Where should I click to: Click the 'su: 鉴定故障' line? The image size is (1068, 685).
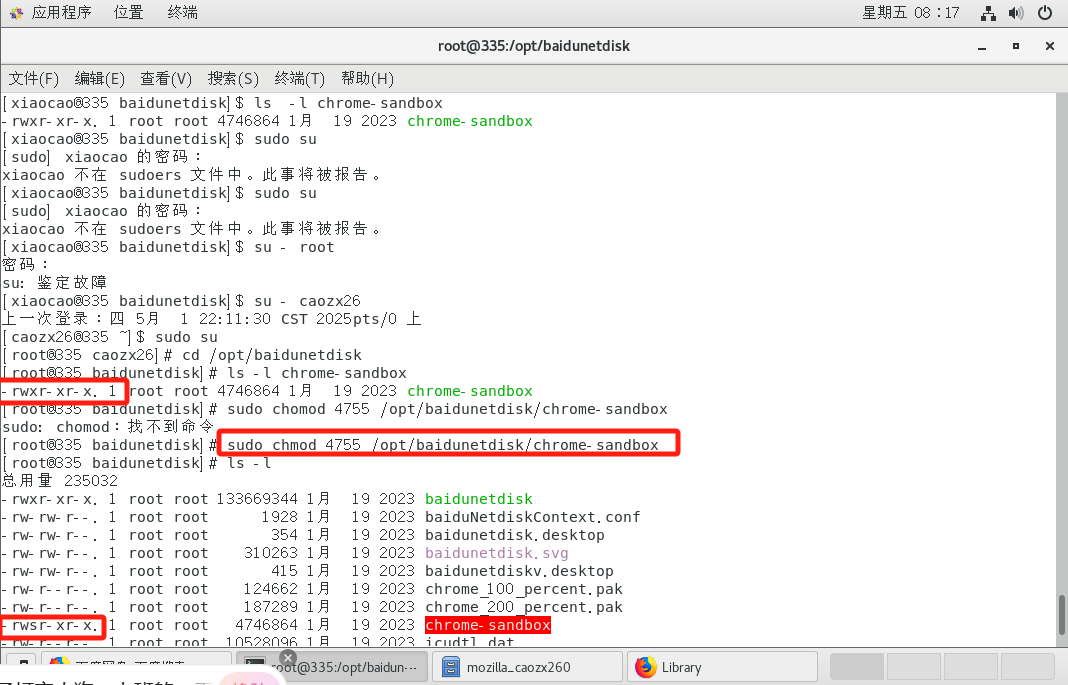point(54,283)
